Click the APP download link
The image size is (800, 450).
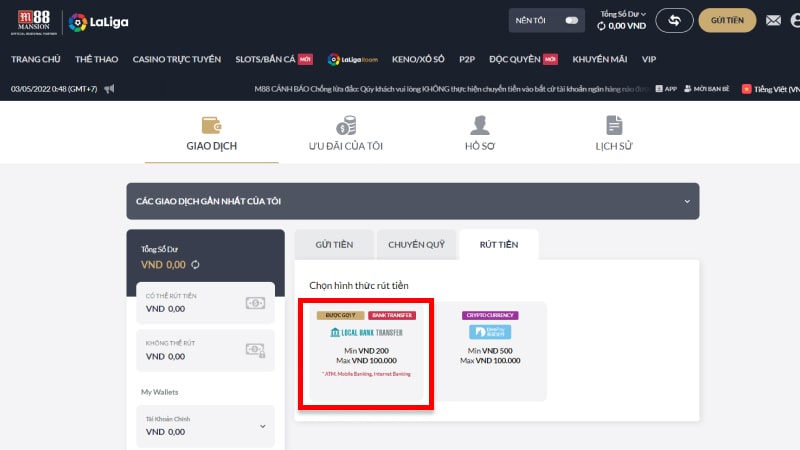(x=666, y=89)
